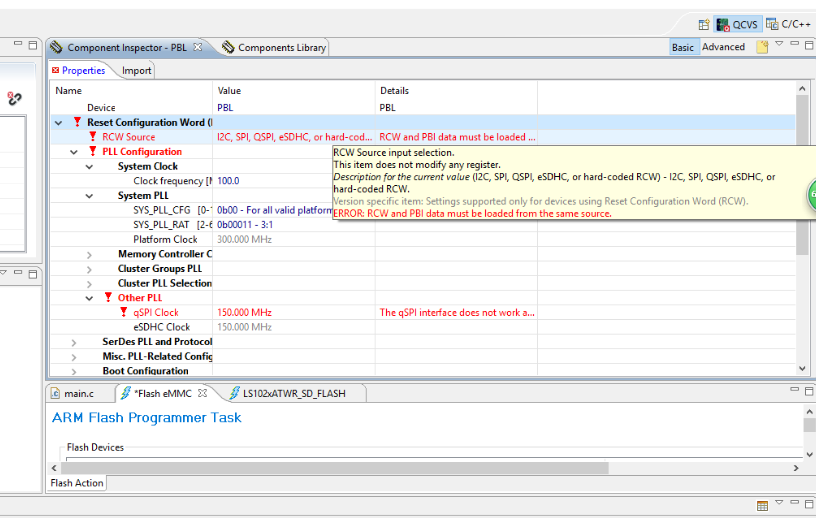Expand the Memory Controller group
Image resolution: width=816 pixels, height=518 pixels.
[90, 255]
